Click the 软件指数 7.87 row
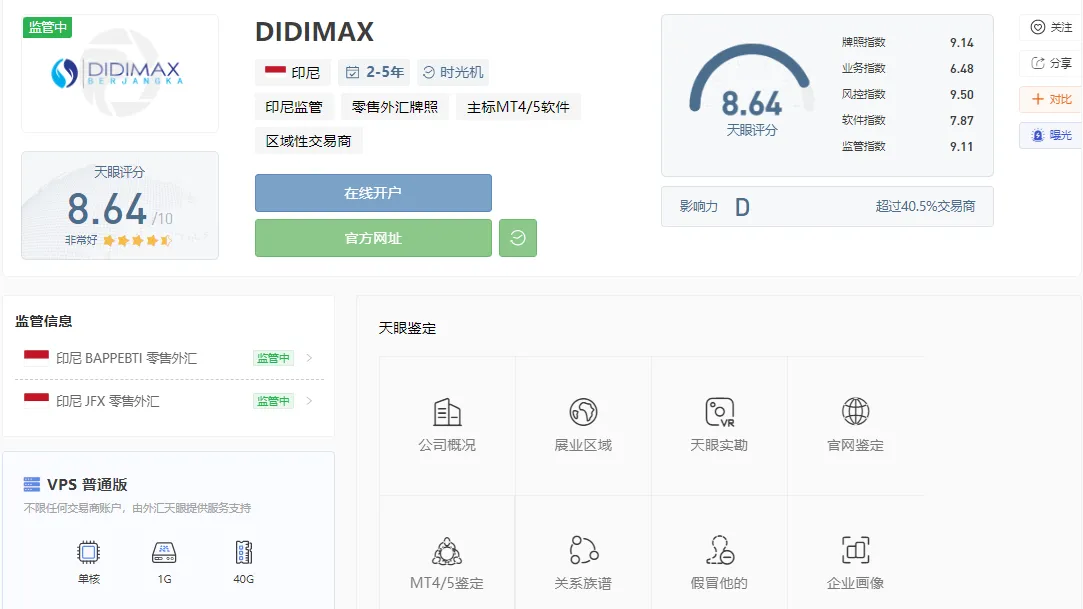This screenshot has height=609, width=1083. [x=907, y=120]
